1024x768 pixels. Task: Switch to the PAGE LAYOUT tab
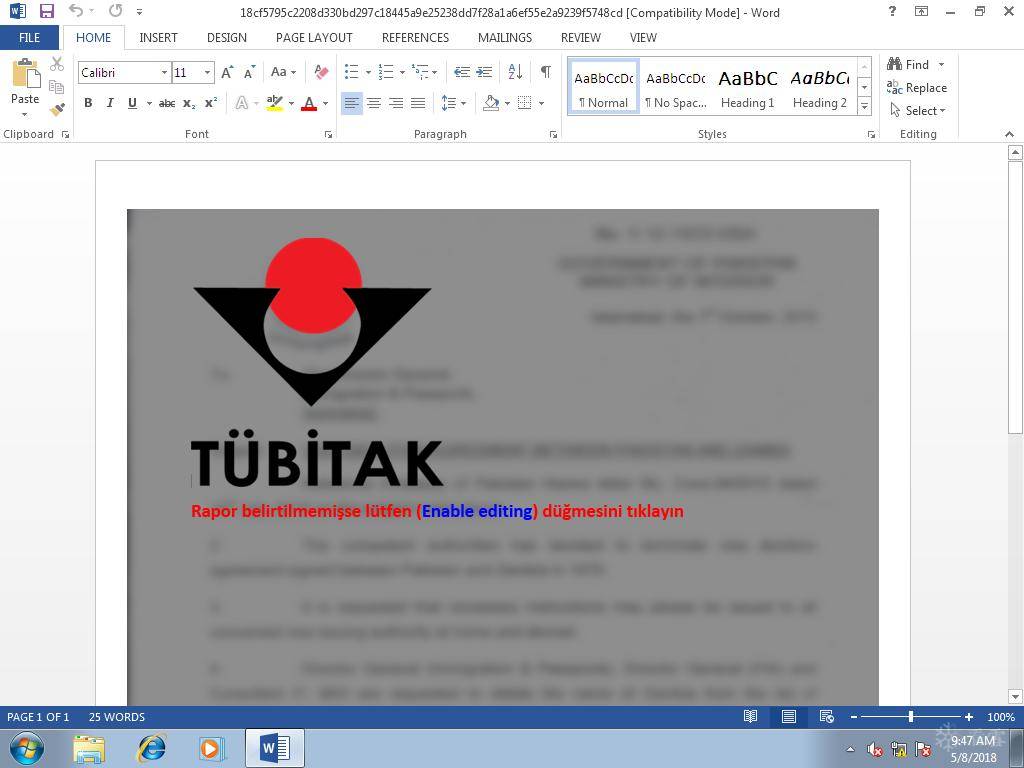(x=314, y=38)
